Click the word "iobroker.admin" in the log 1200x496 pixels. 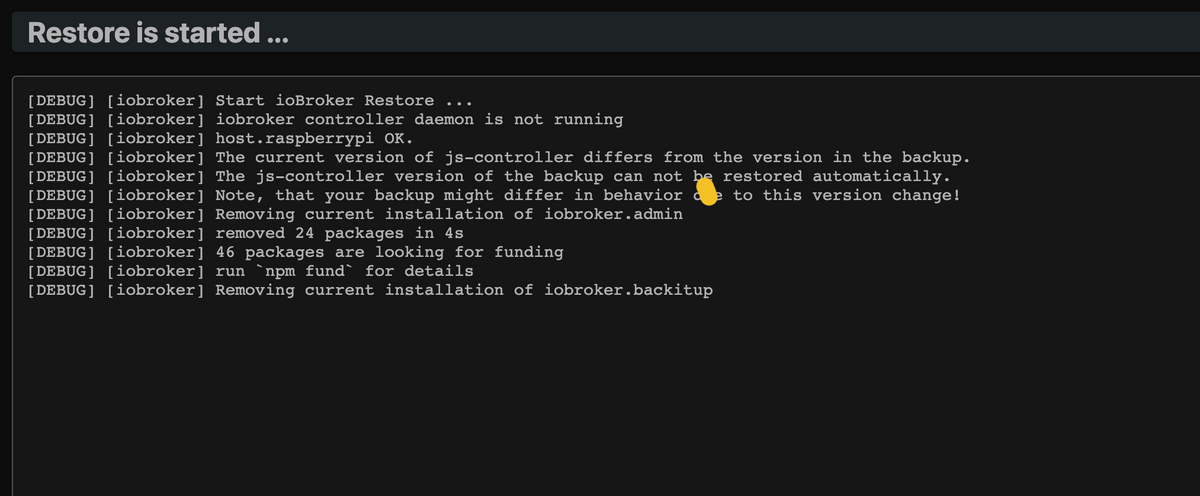tap(618, 214)
